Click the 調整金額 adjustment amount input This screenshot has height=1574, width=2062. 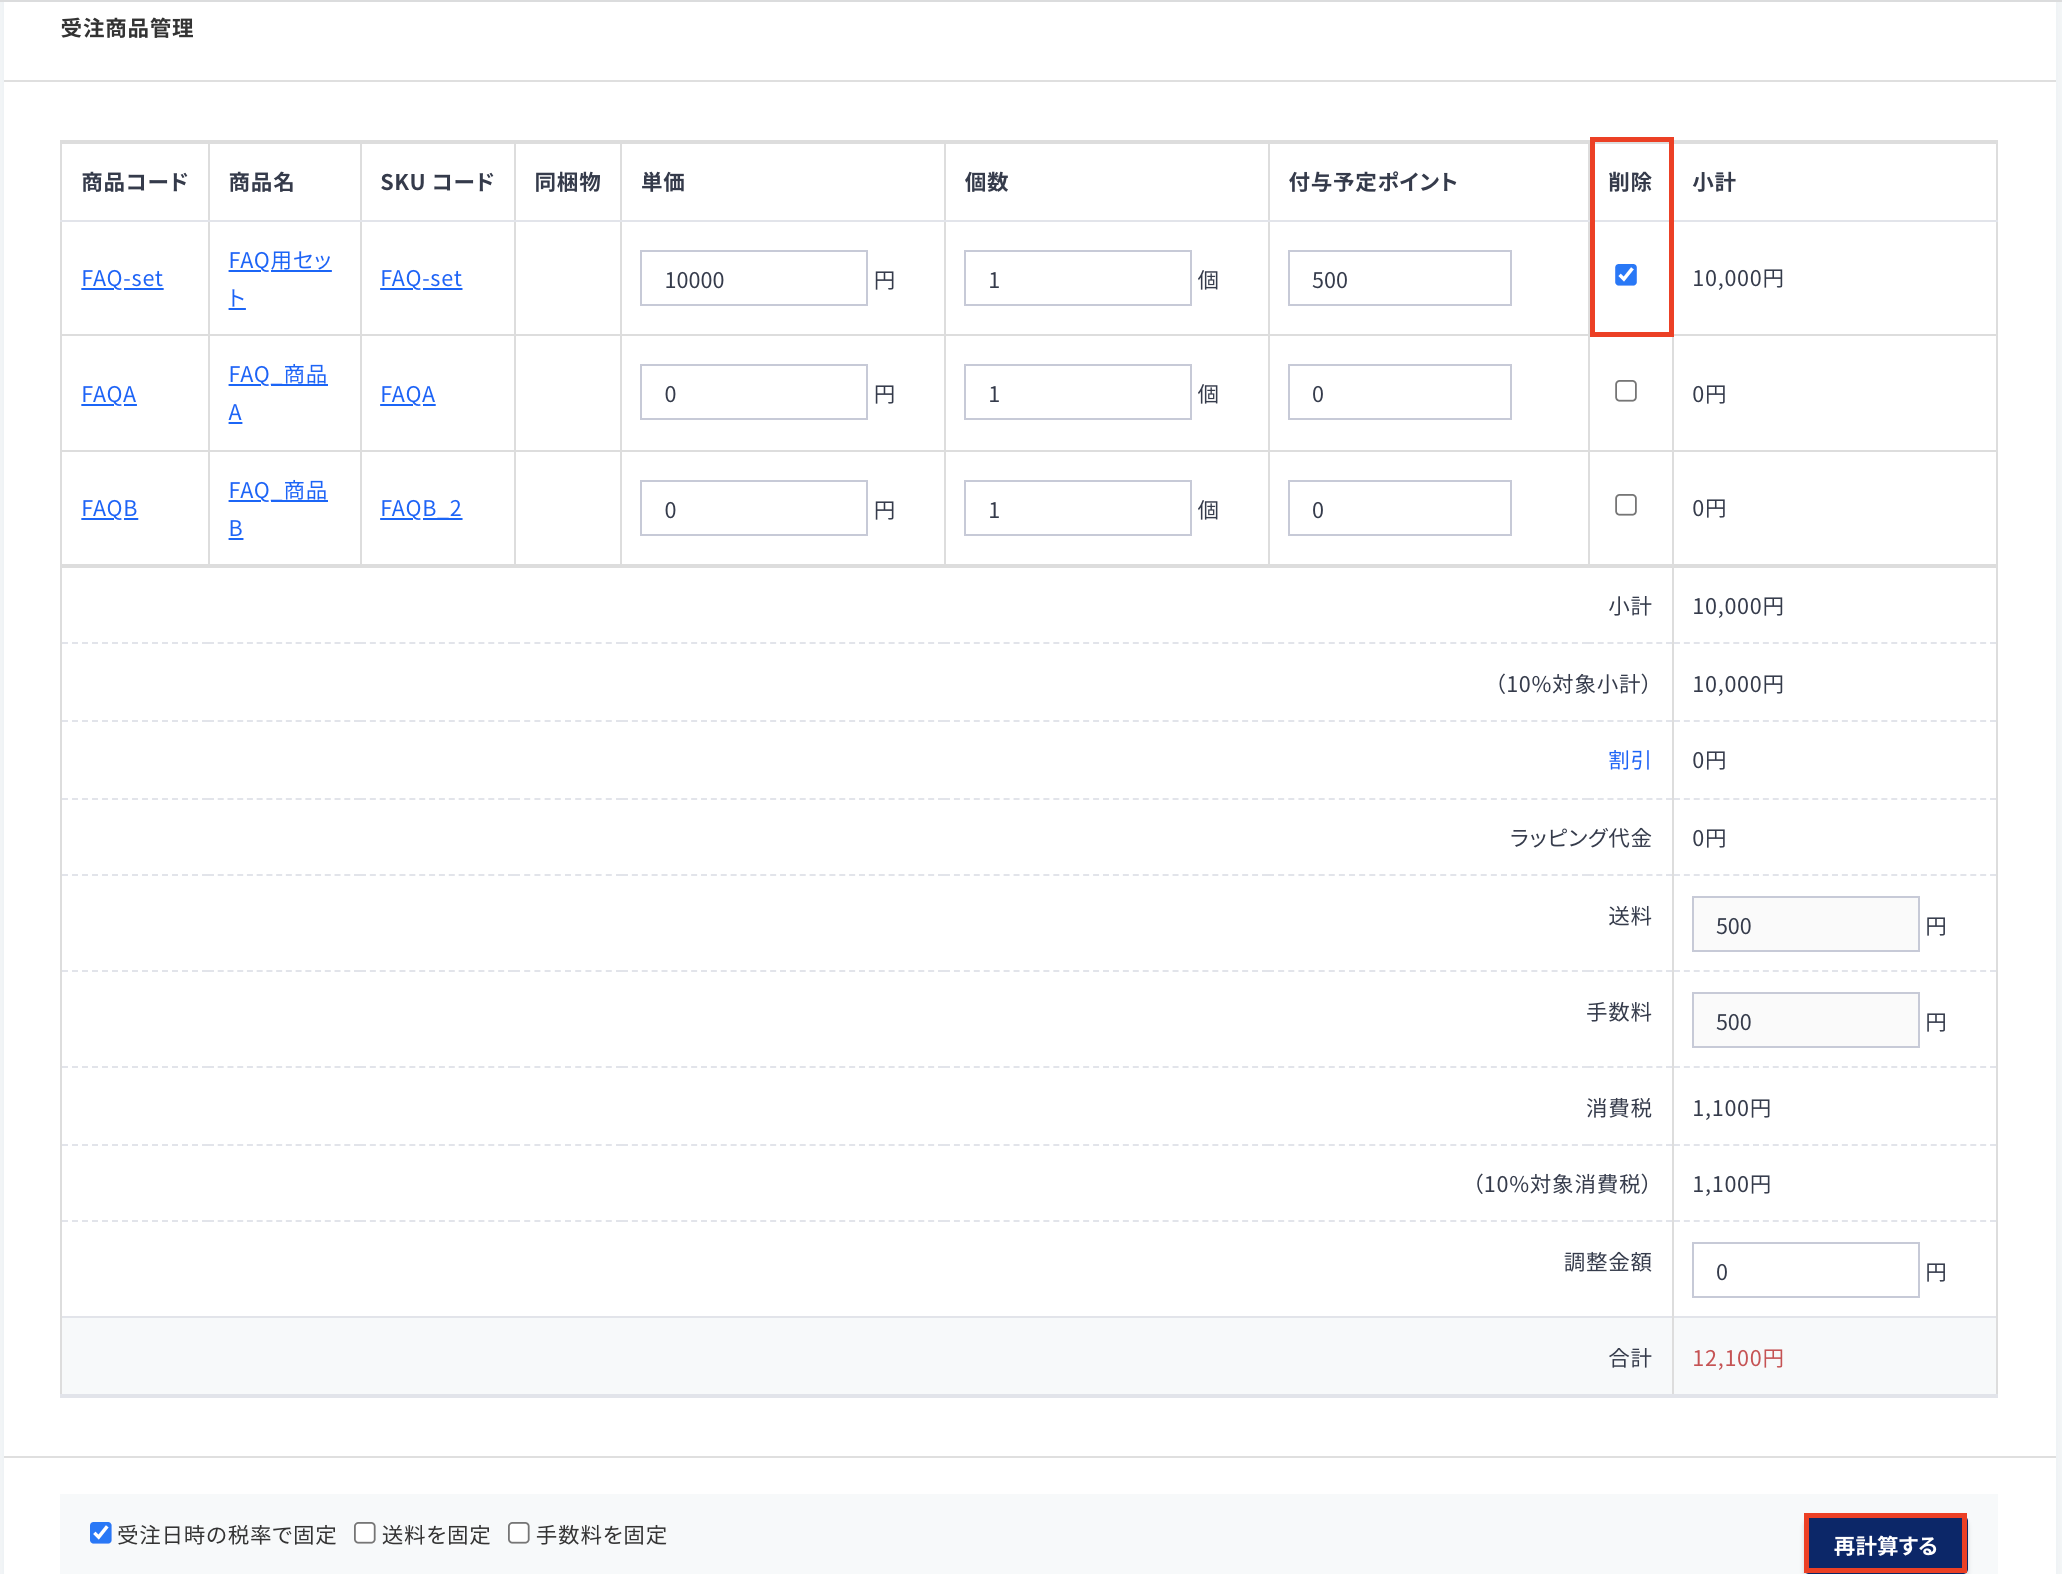[1806, 1270]
